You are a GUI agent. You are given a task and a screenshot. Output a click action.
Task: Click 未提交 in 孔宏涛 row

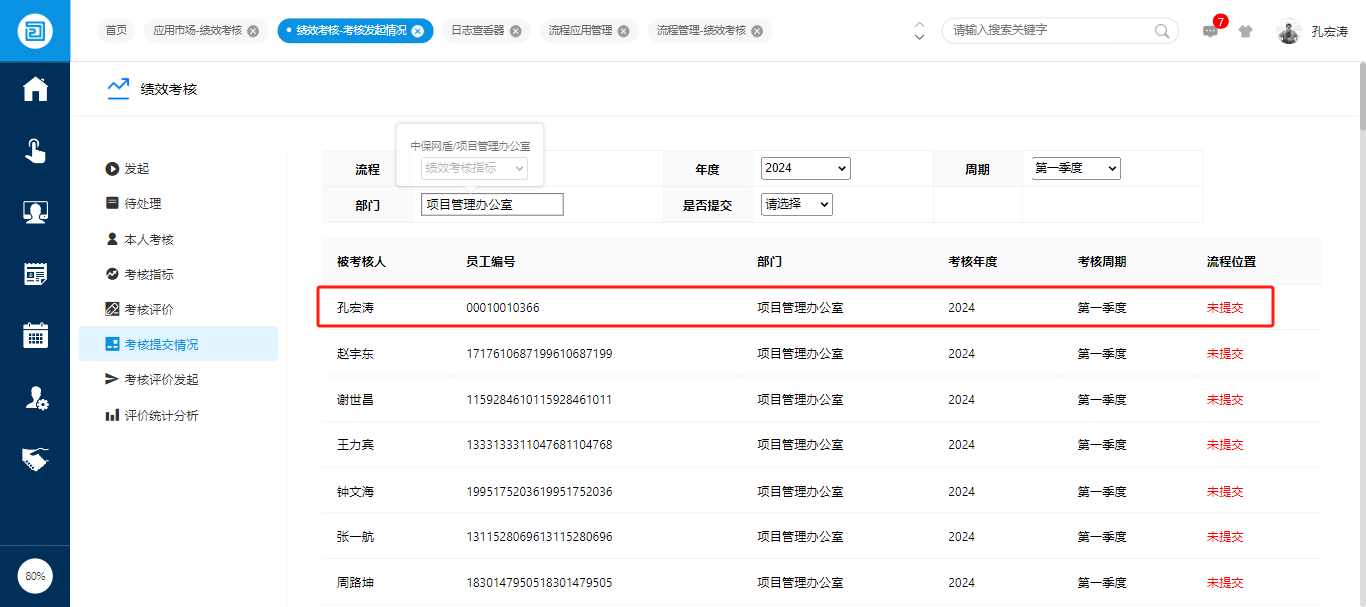click(1225, 308)
